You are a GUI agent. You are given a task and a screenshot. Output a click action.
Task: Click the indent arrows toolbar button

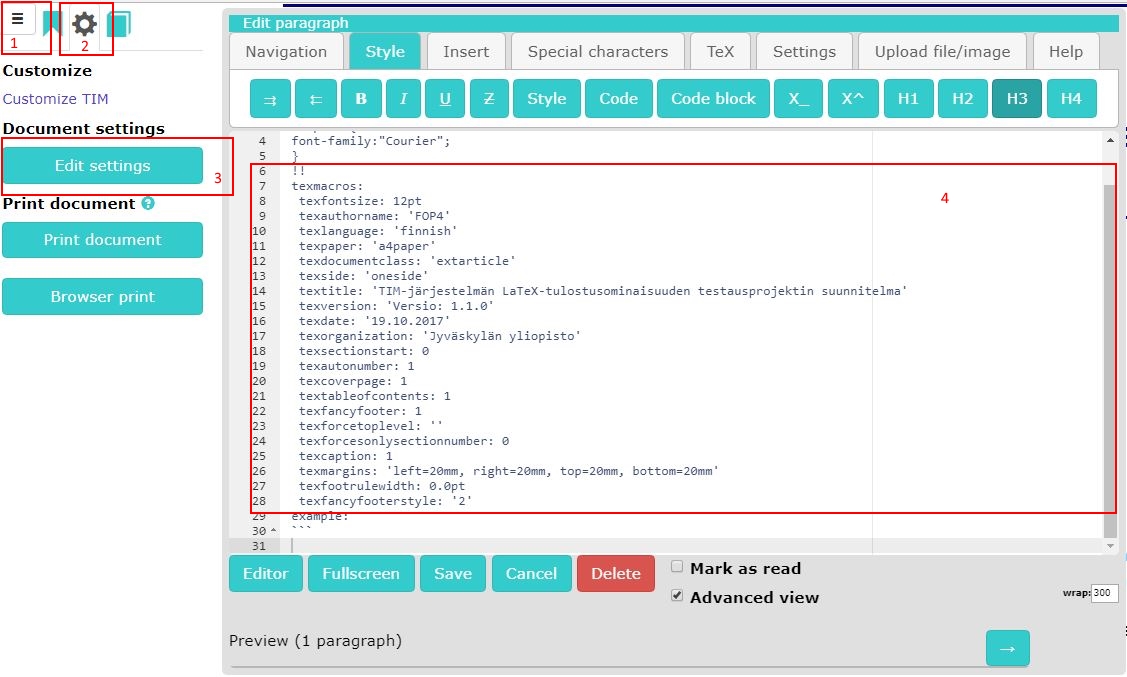270,98
